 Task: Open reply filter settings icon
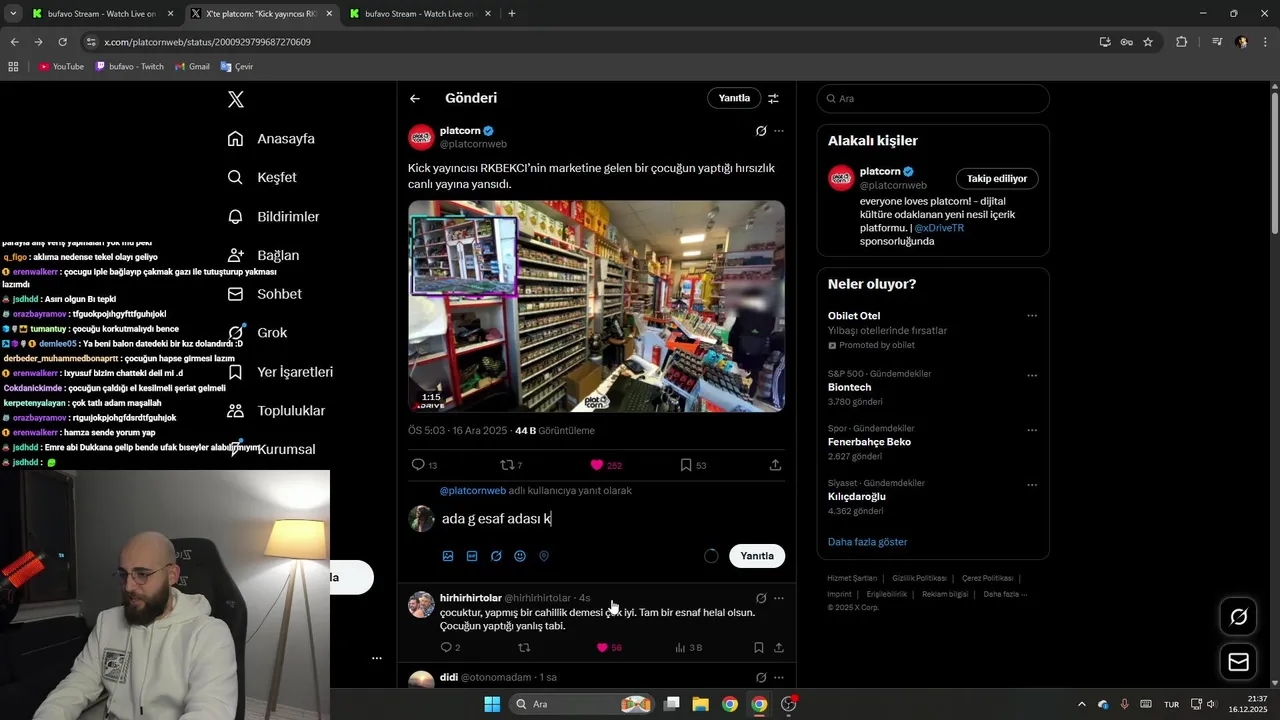[x=773, y=98]
